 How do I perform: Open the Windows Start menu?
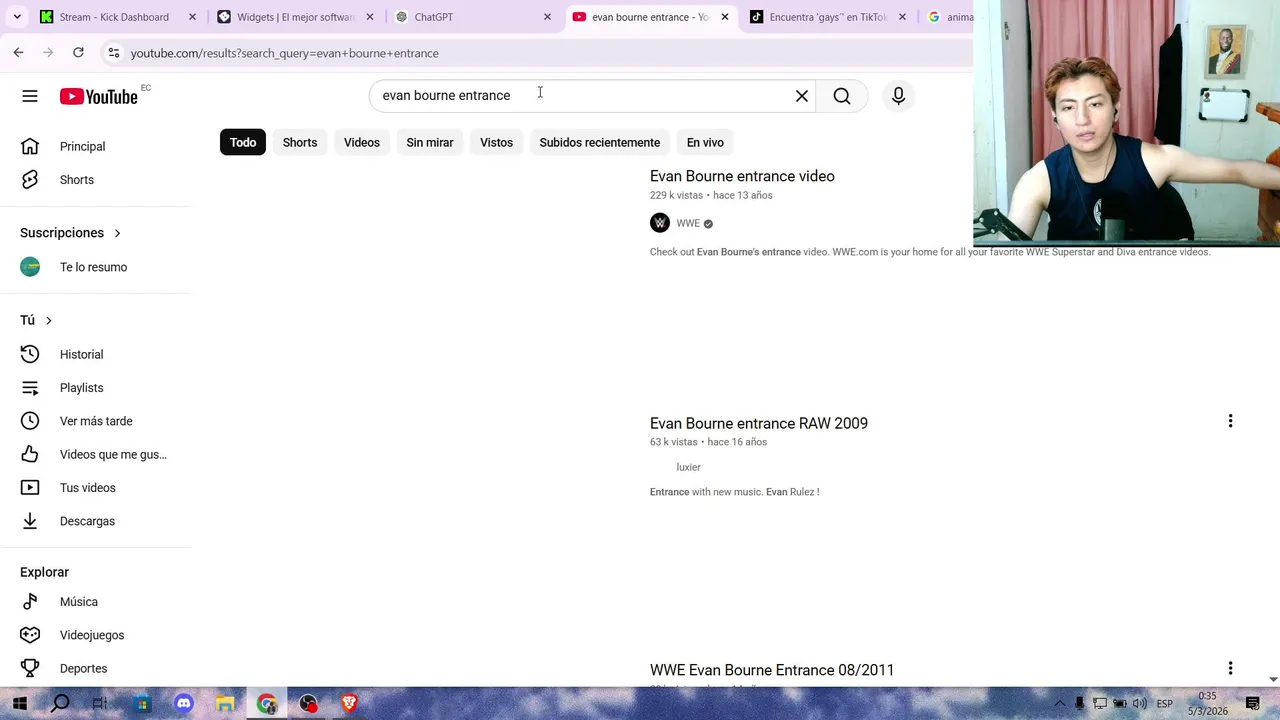tap(19, 703)
